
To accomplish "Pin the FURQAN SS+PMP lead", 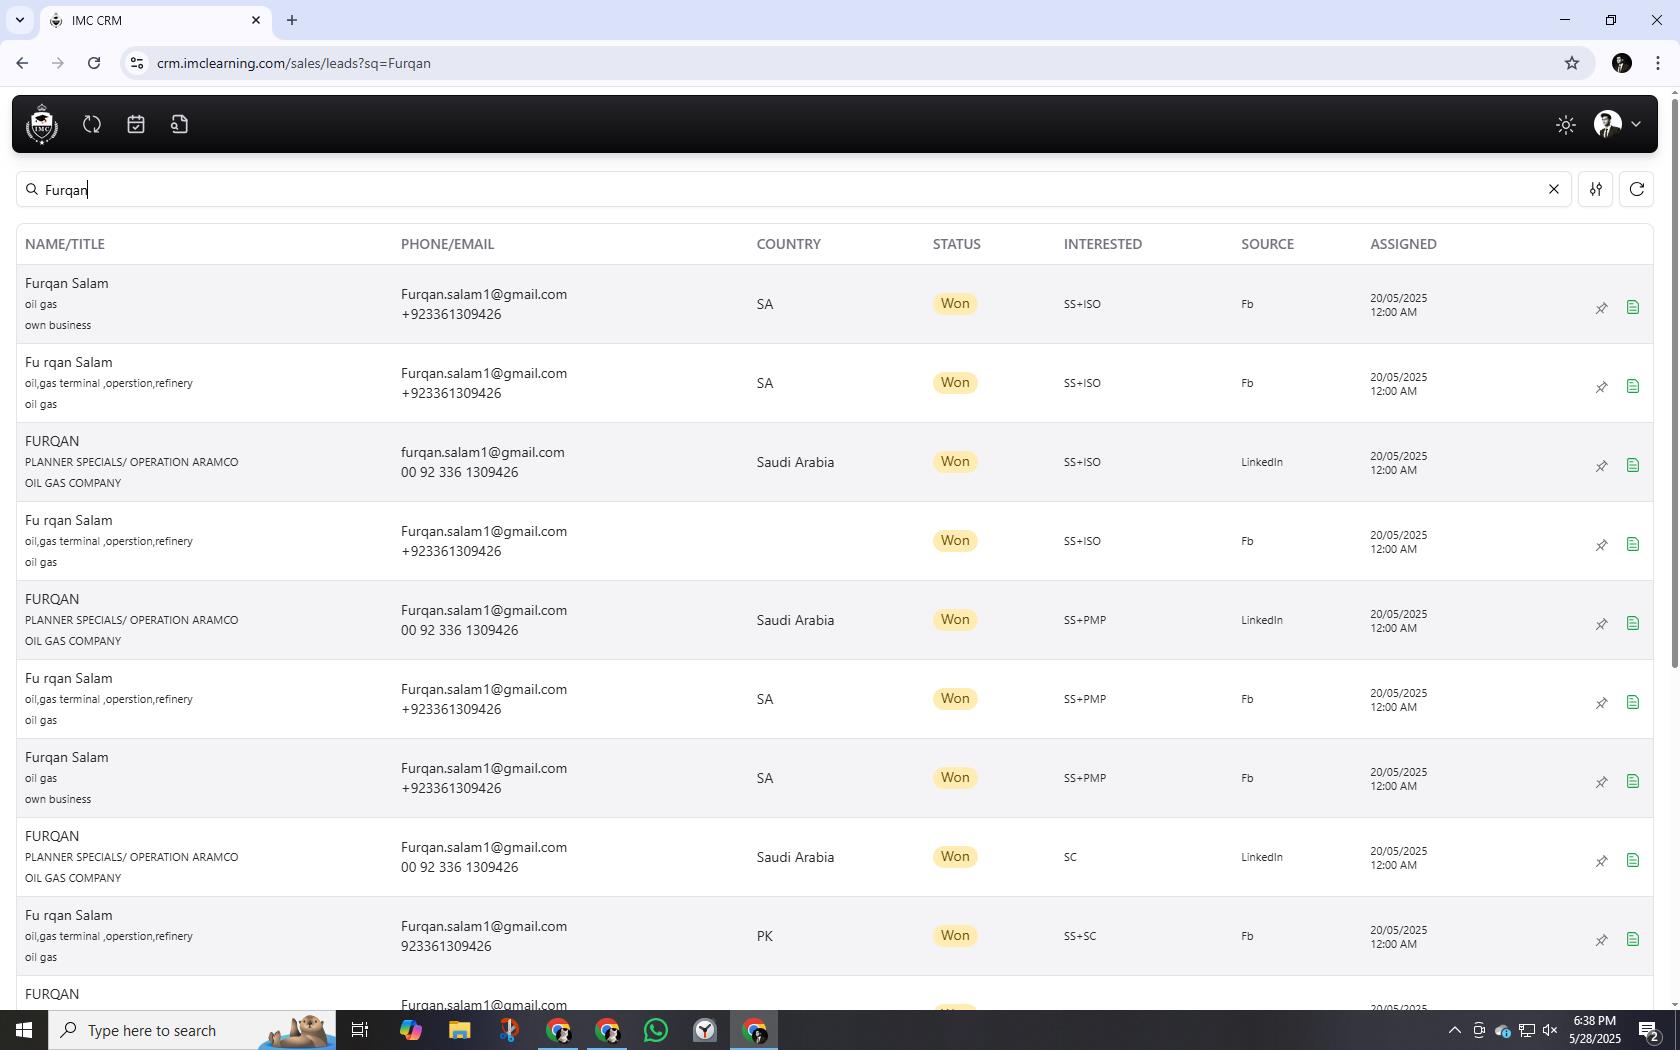I will click(1601, 624).
